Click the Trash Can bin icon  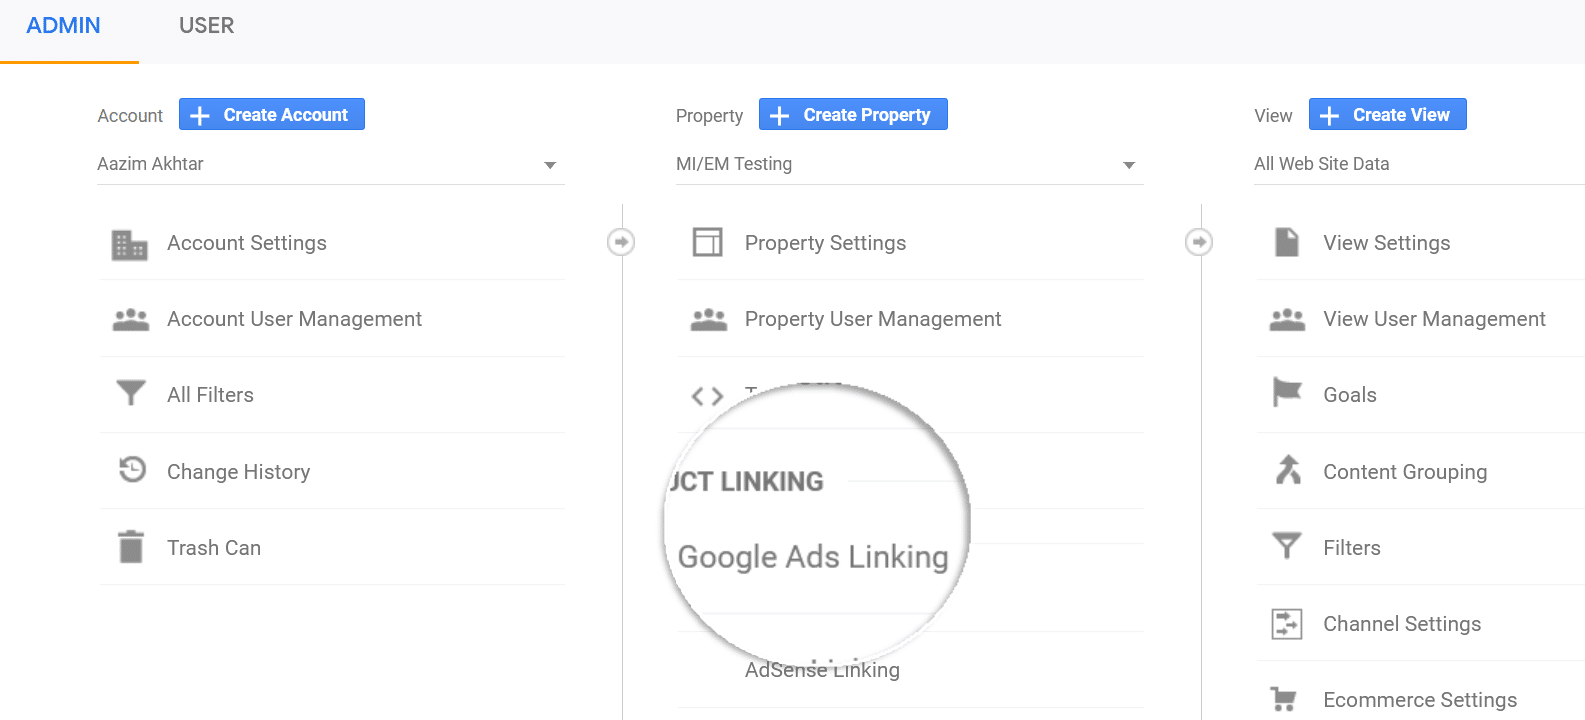[x=131, y=547]
